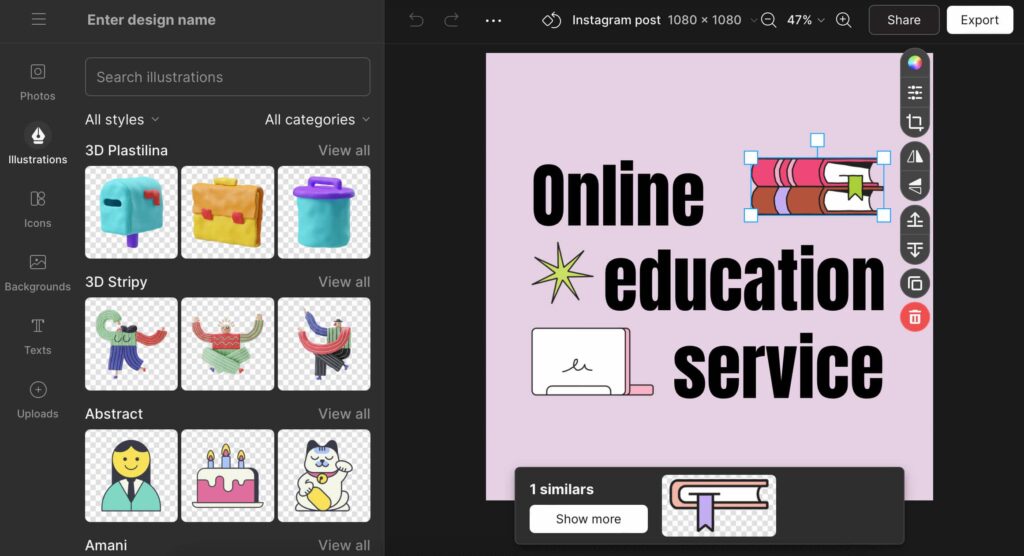Click the Show more button
The width and height of the screenshot is (1024, 556).
click(x=588, y=519)
